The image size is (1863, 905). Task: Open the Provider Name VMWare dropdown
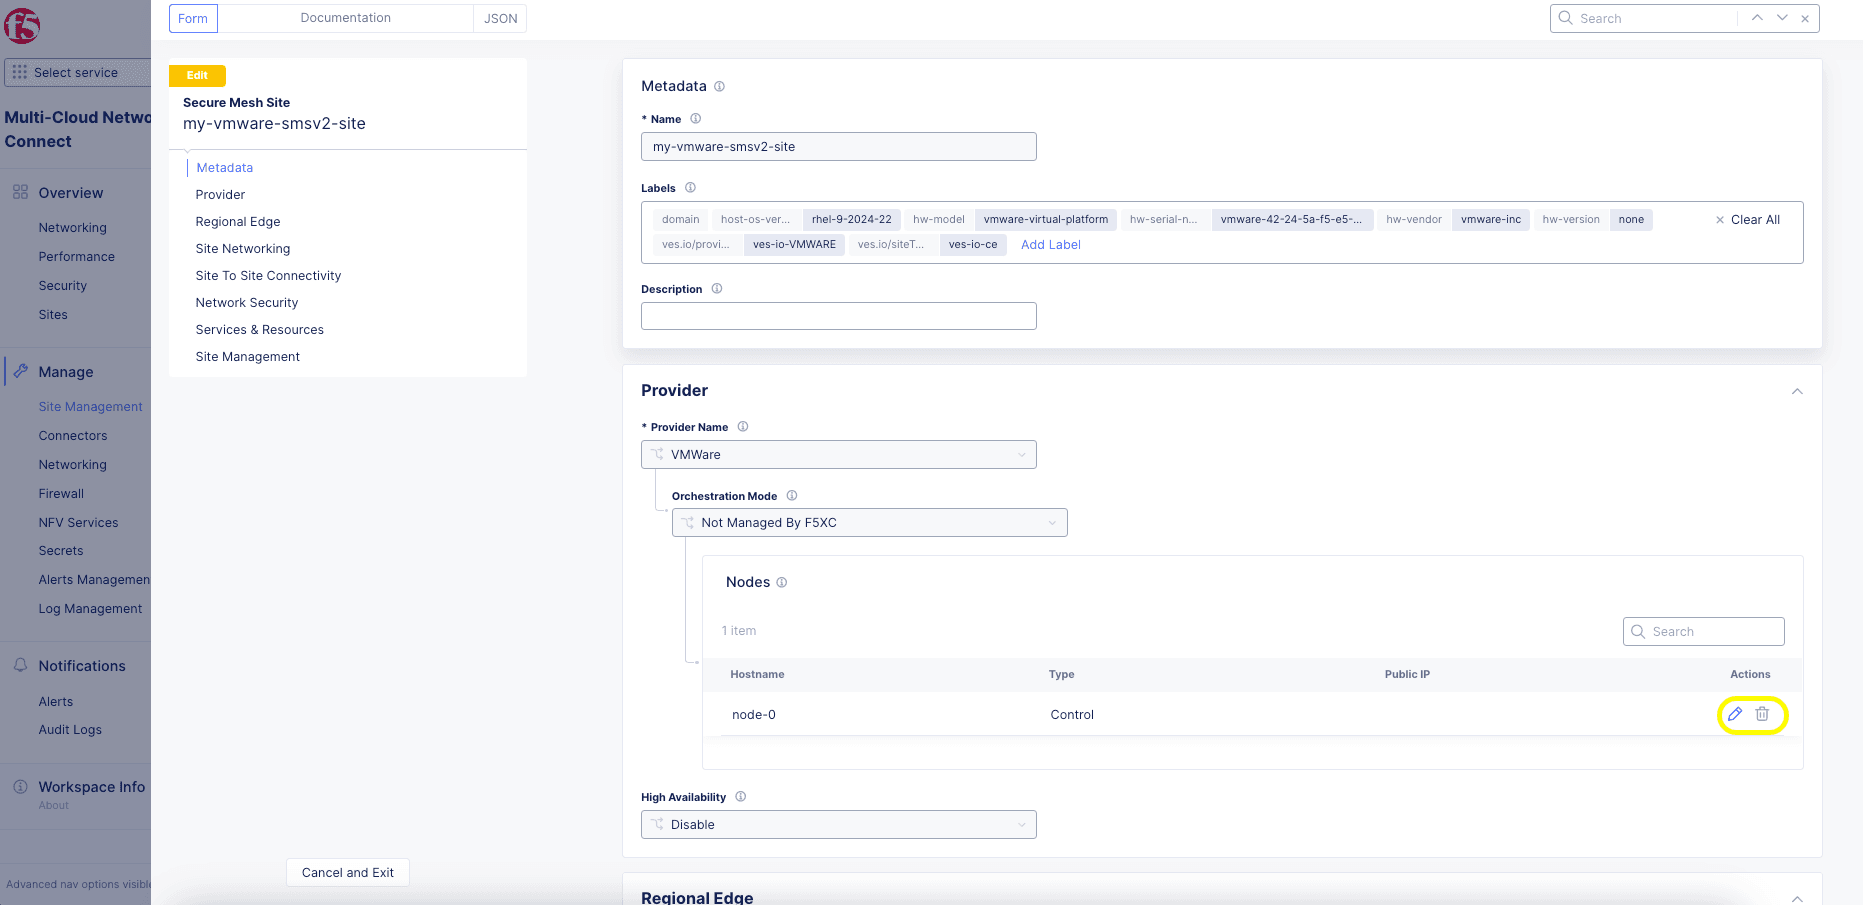[838, 454]
